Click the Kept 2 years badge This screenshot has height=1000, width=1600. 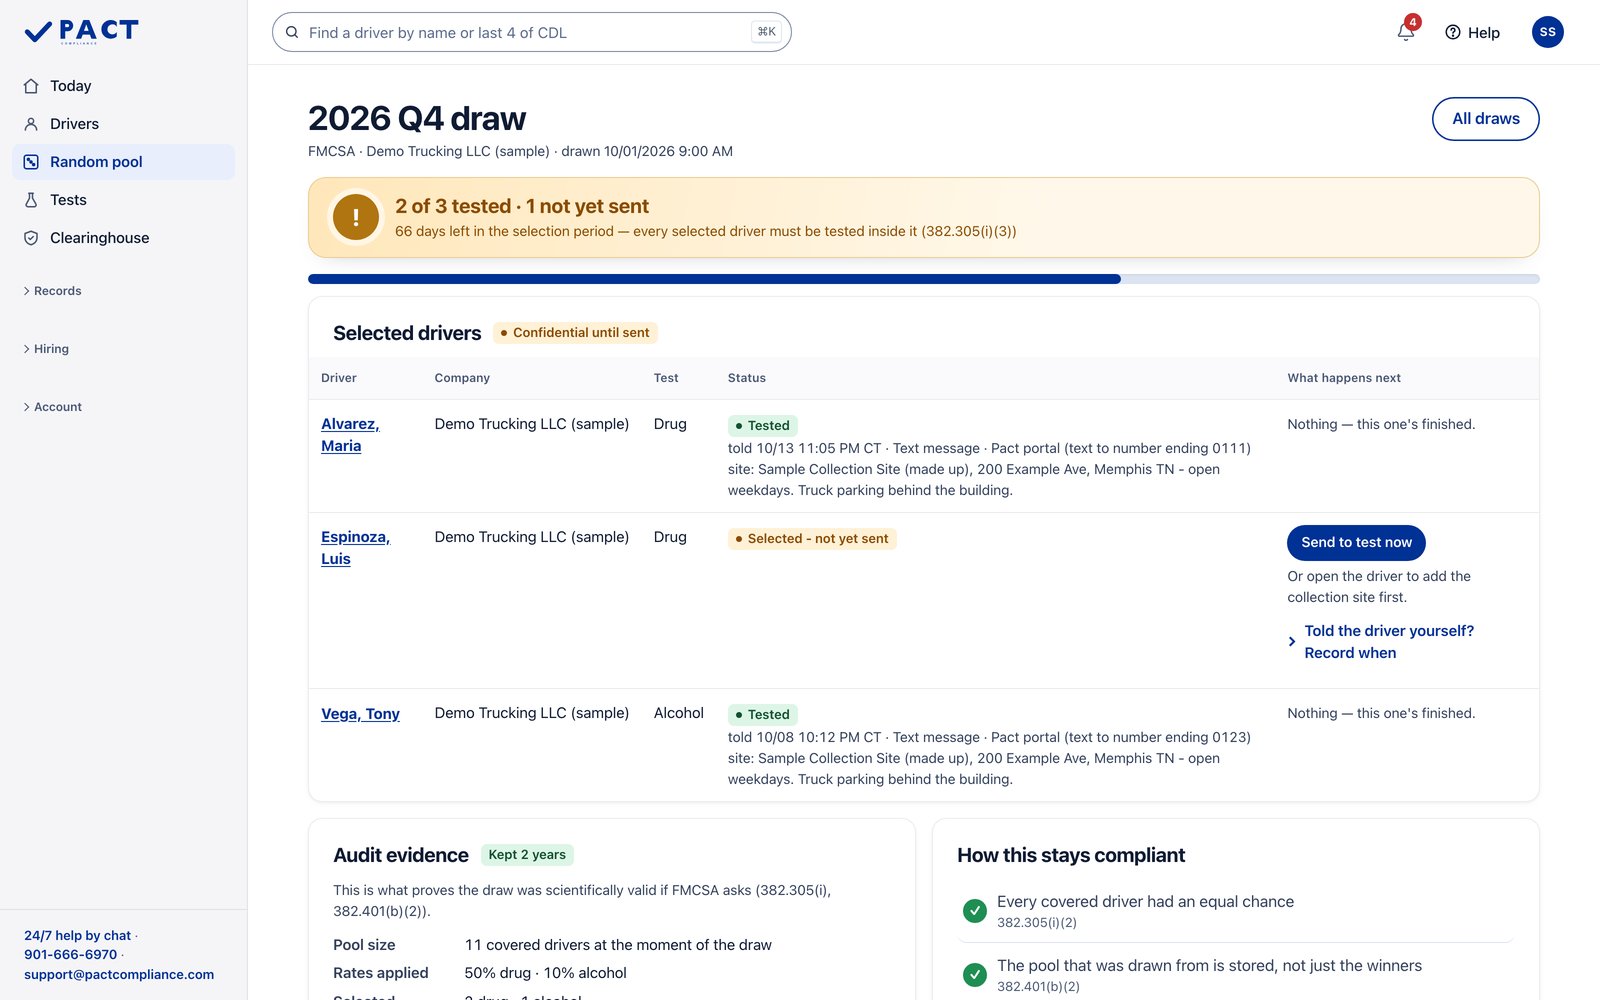coord(527,855)
